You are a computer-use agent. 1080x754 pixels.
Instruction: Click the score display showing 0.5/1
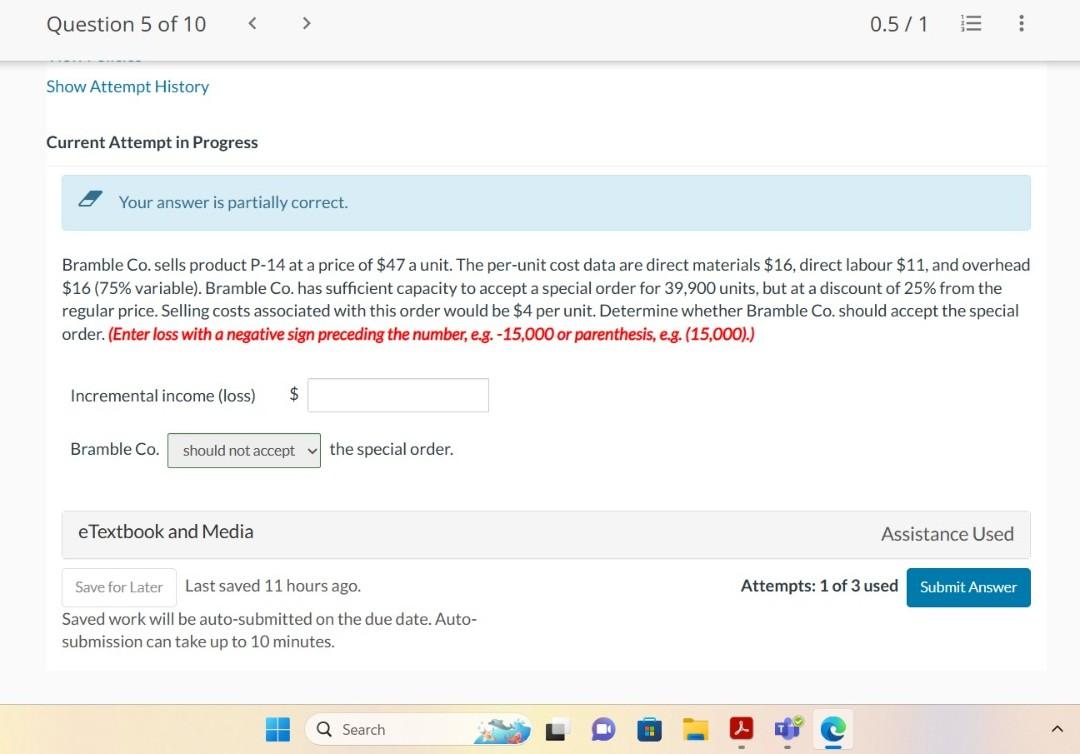(898, 24)
